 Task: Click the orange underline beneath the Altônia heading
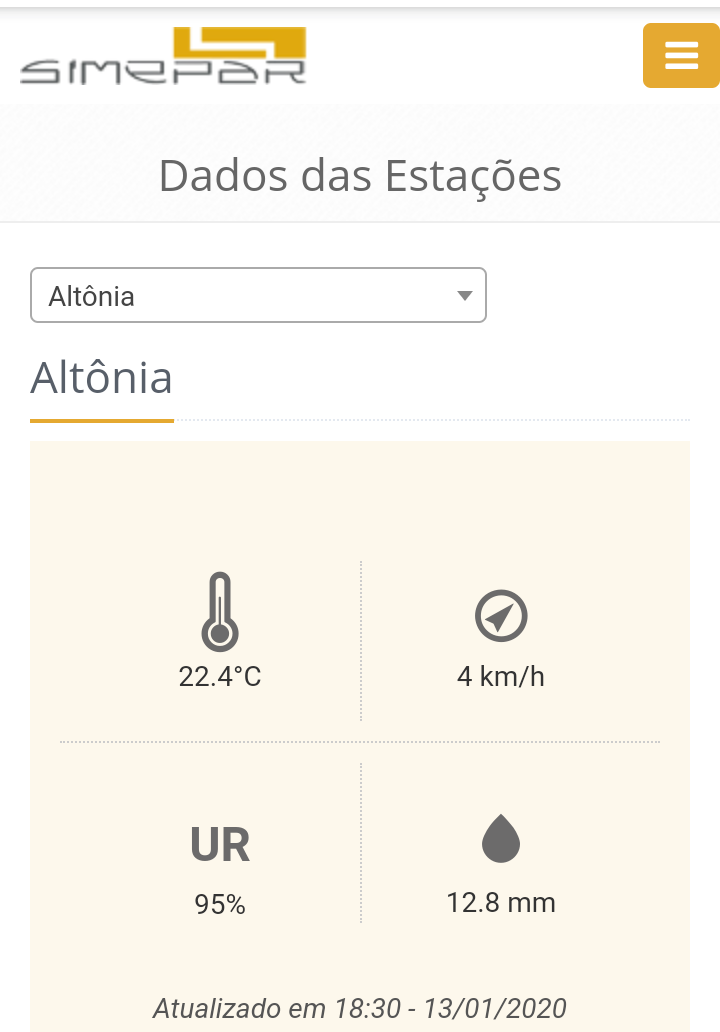pos(102,420)
